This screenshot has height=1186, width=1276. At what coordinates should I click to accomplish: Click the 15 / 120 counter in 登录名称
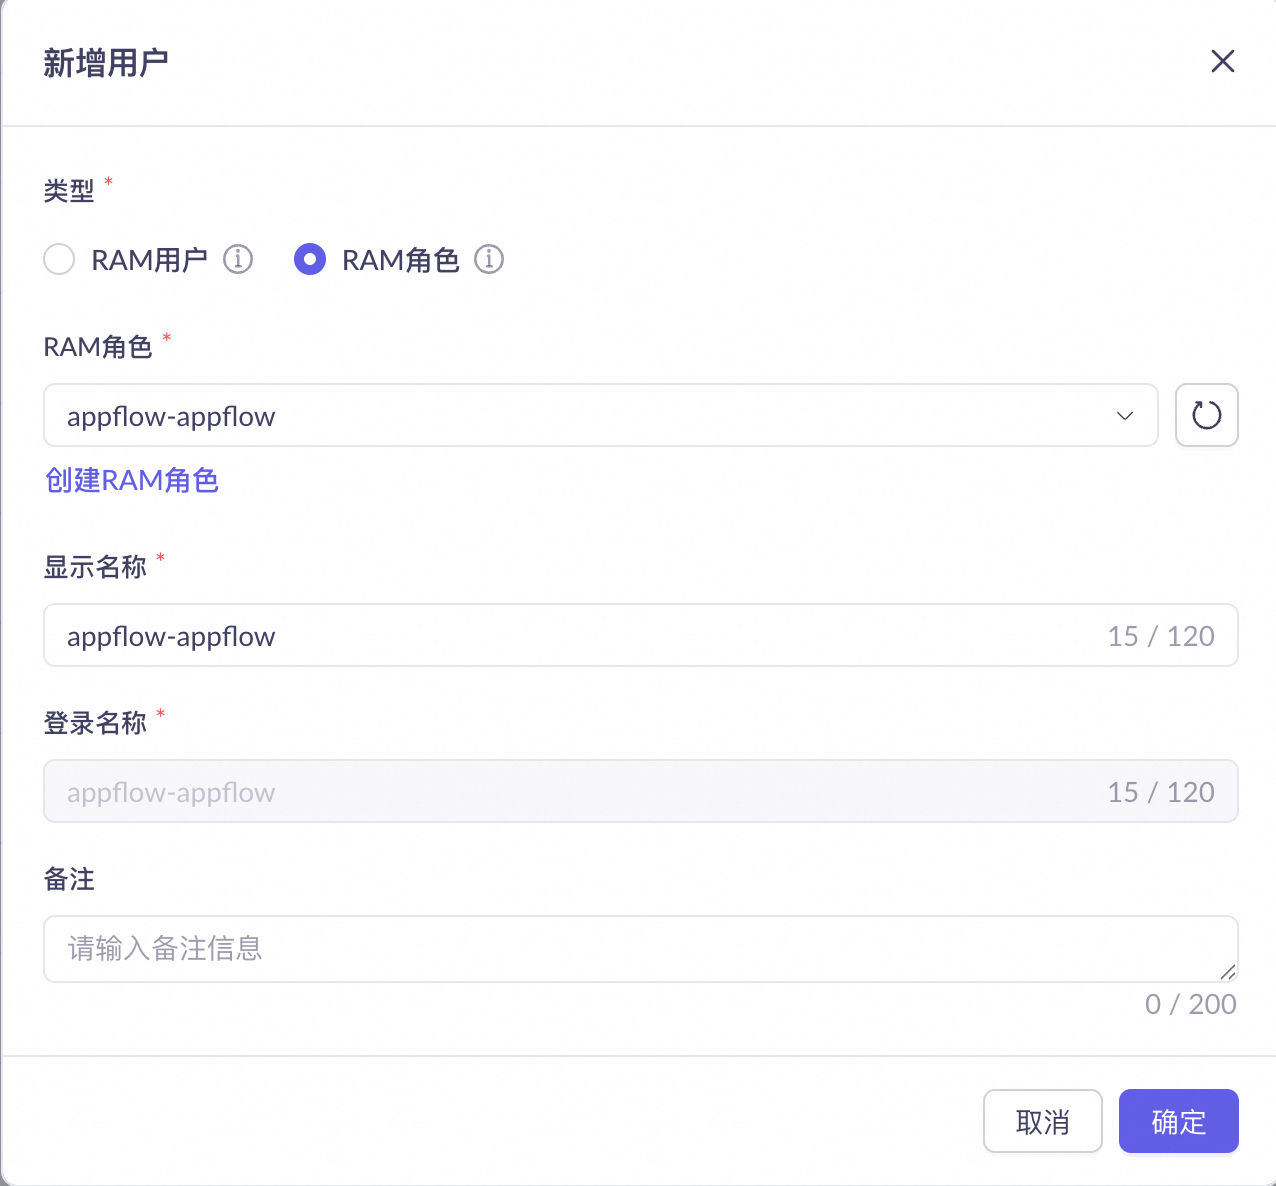(x=1161, y=792)
